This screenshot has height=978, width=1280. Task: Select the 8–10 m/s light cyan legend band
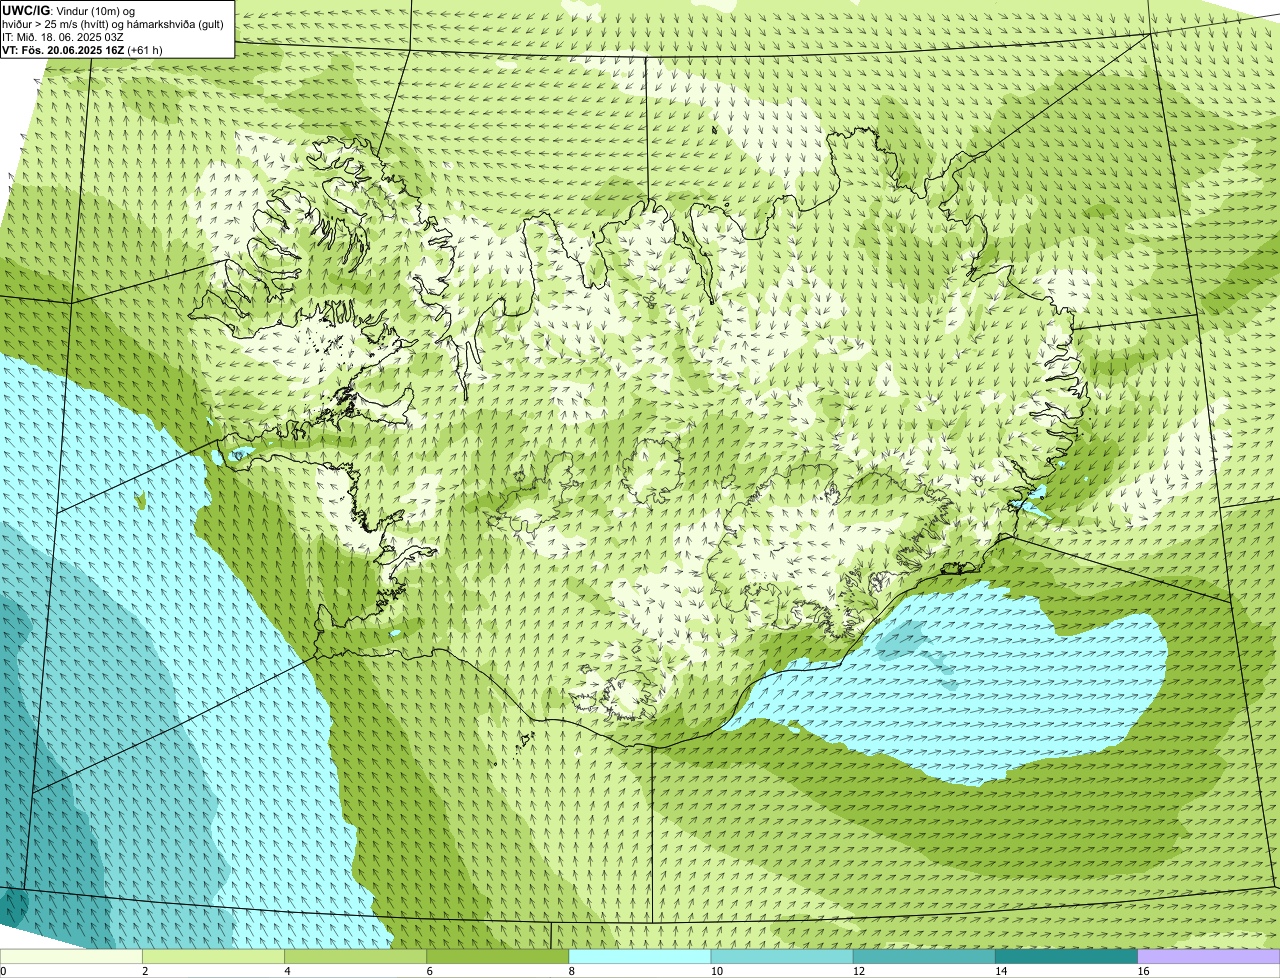coord(640,956)
